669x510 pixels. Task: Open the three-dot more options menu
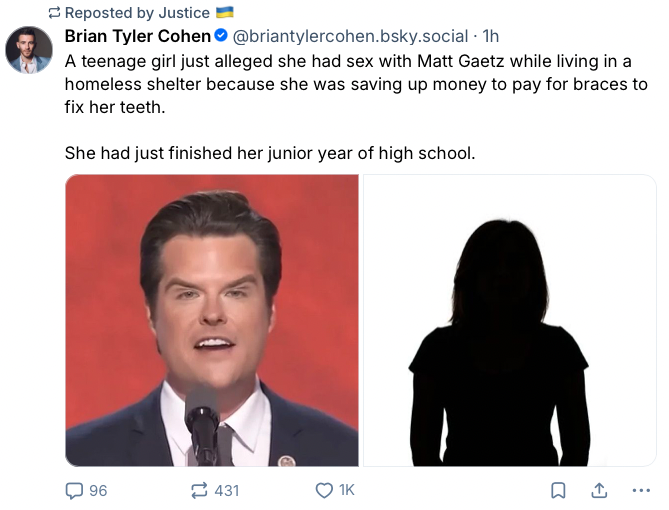click(x=641, y=490)
